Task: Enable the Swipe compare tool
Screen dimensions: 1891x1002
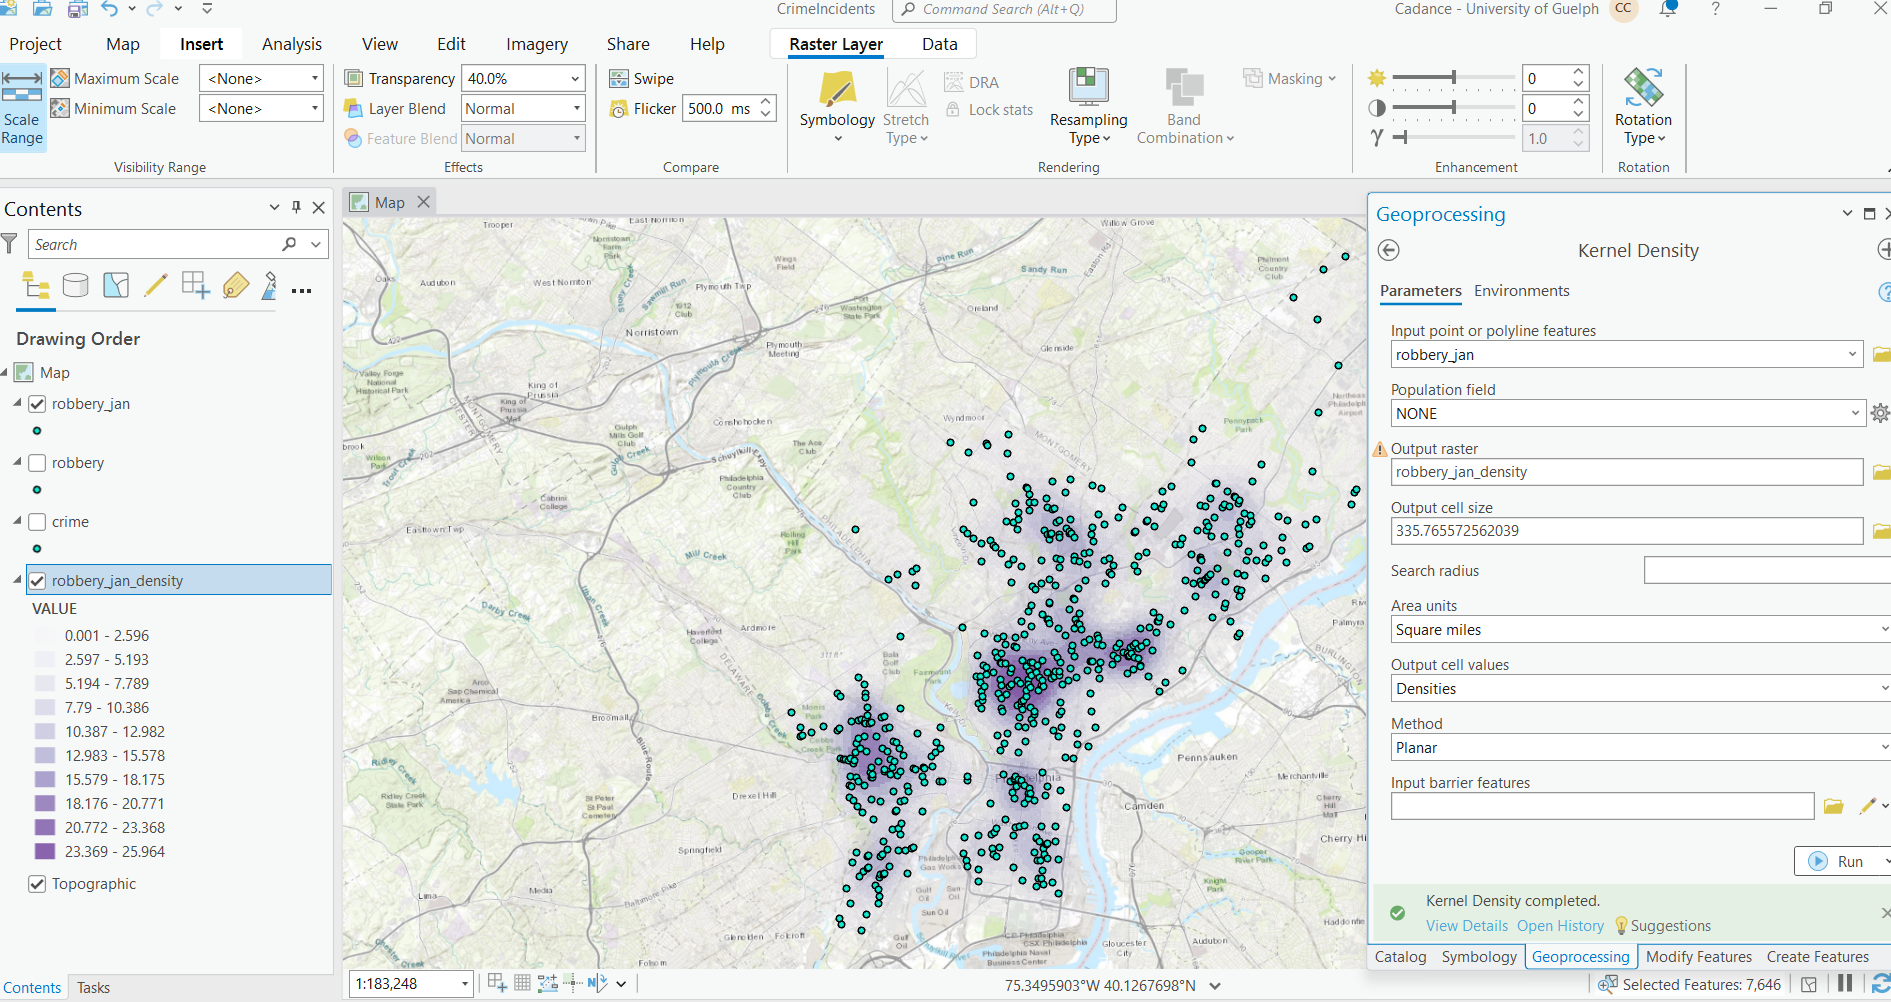Action: tap(641, 78)
